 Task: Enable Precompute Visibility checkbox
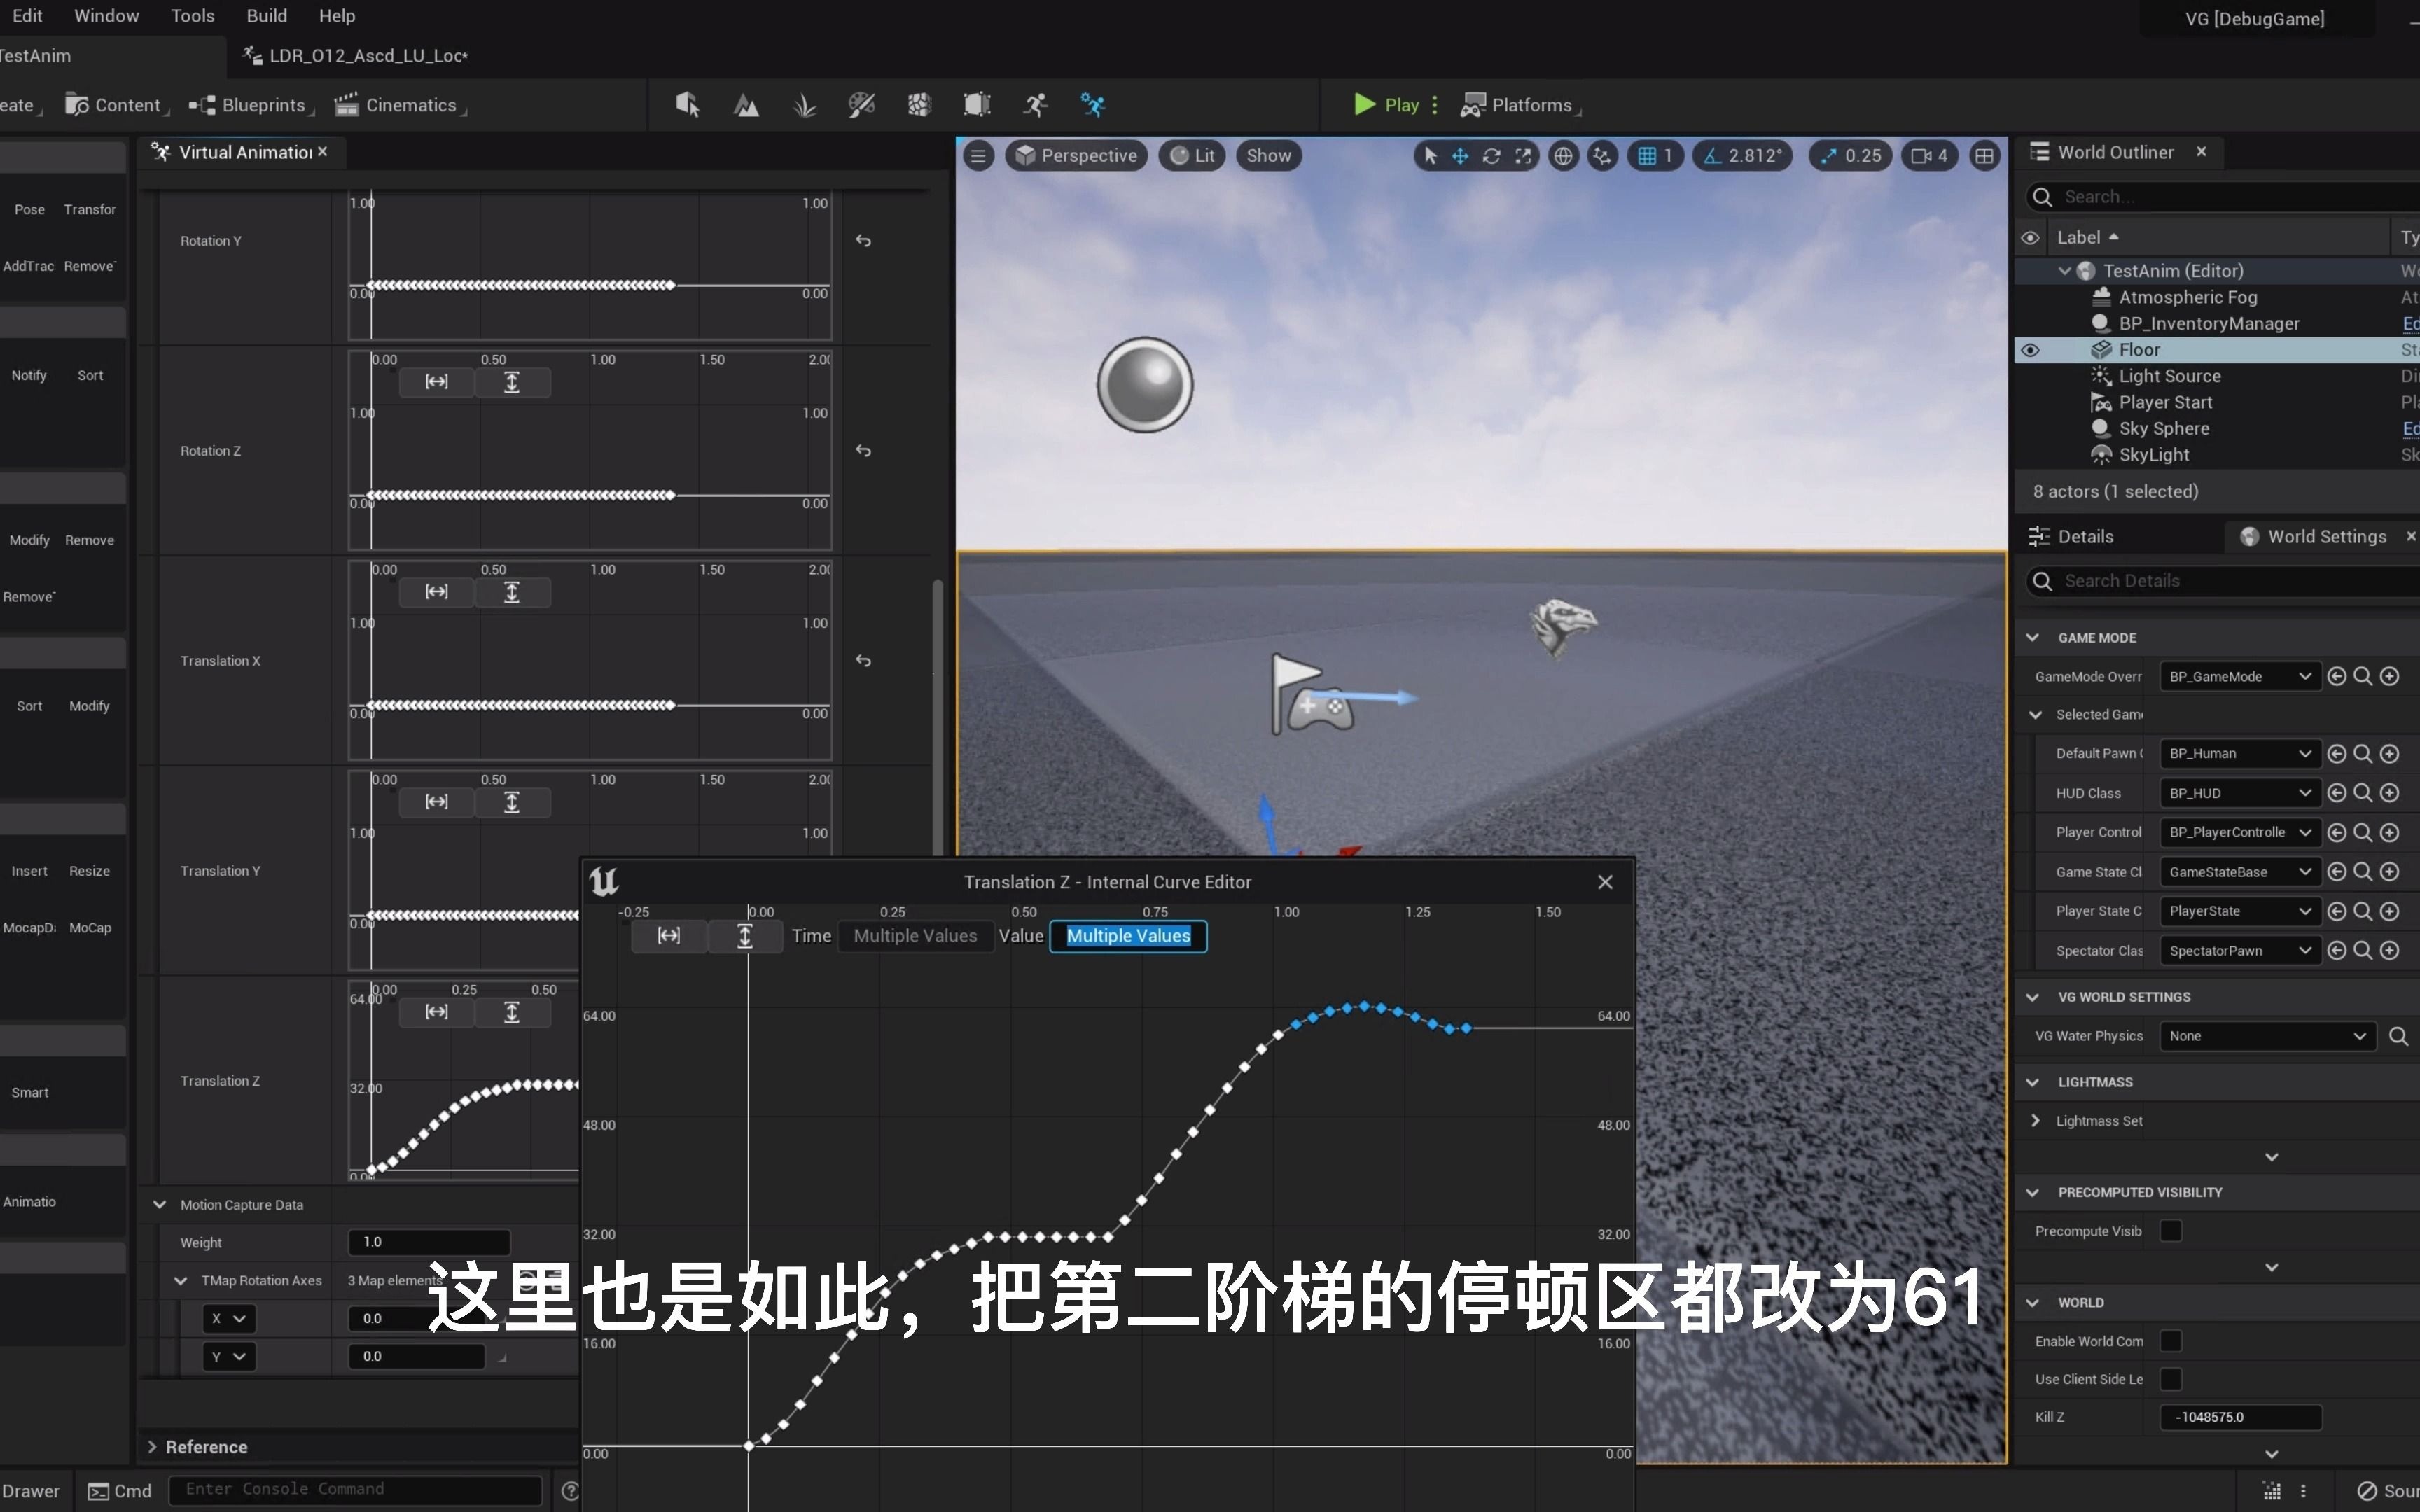(2170, 1231)
